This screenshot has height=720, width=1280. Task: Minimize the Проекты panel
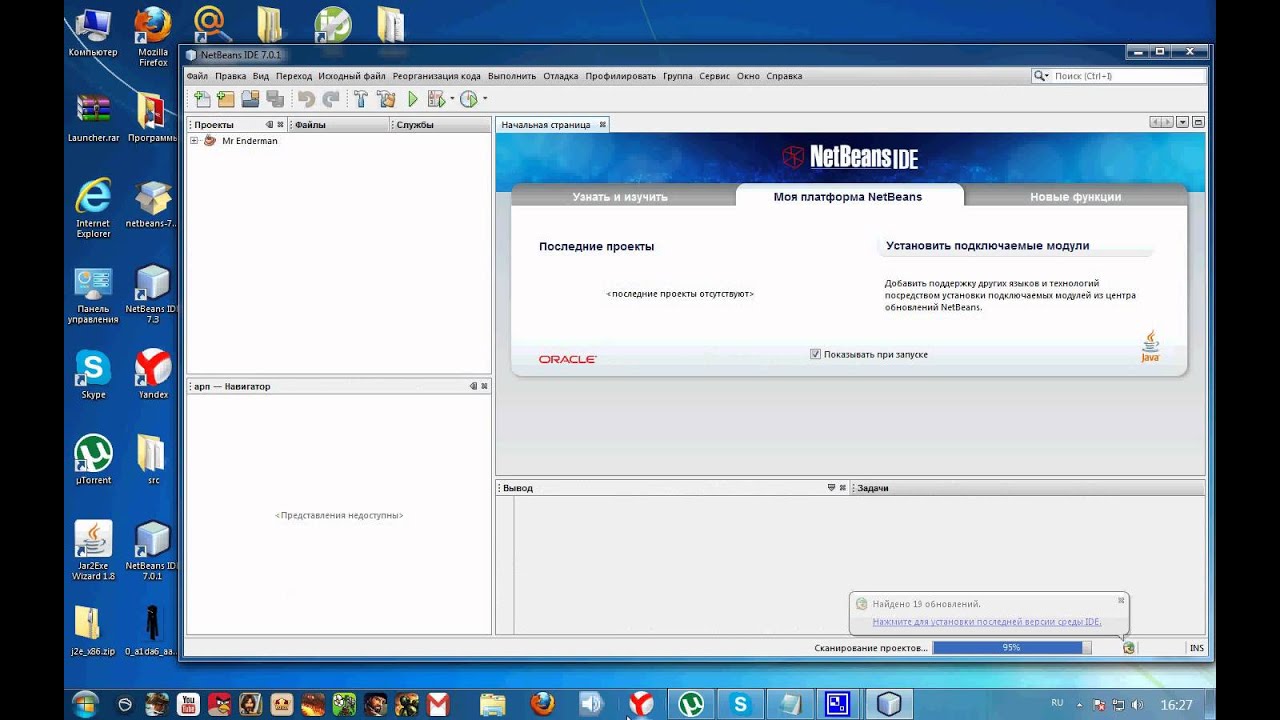pyautogui.click(x=269, y=125)
